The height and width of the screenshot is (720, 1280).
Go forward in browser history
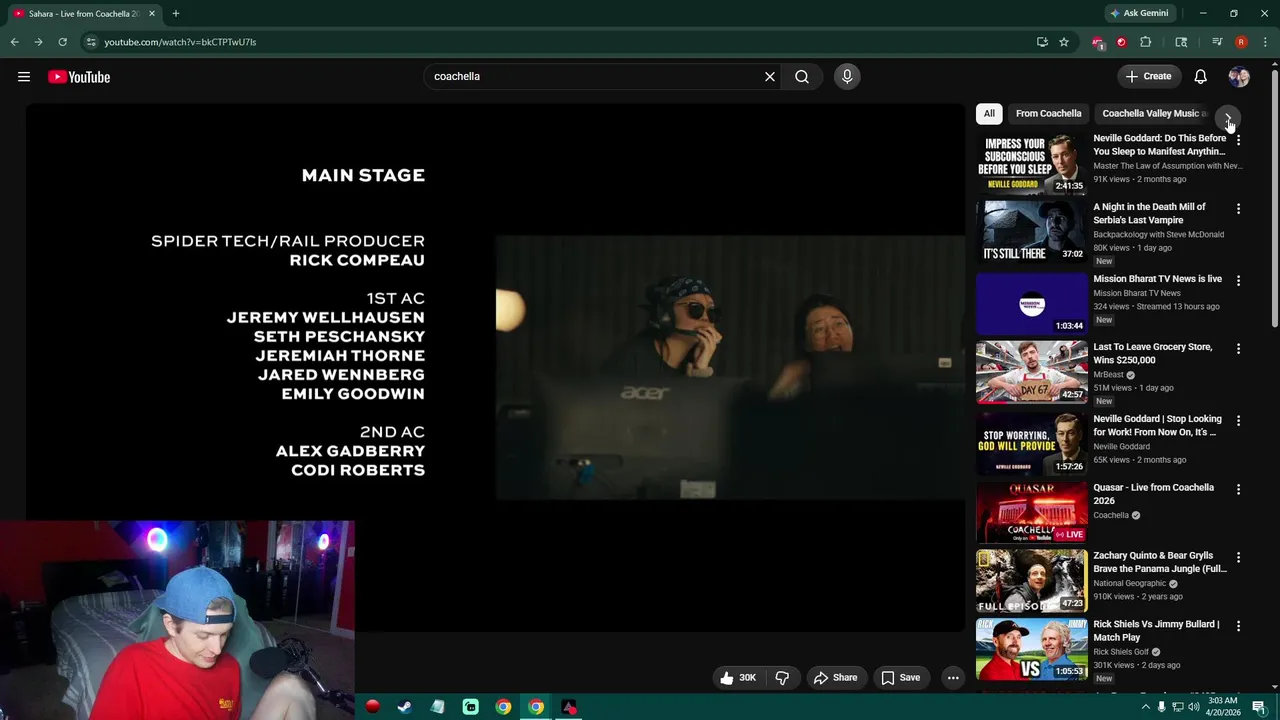pyautogui.click(x=38, y=42)
